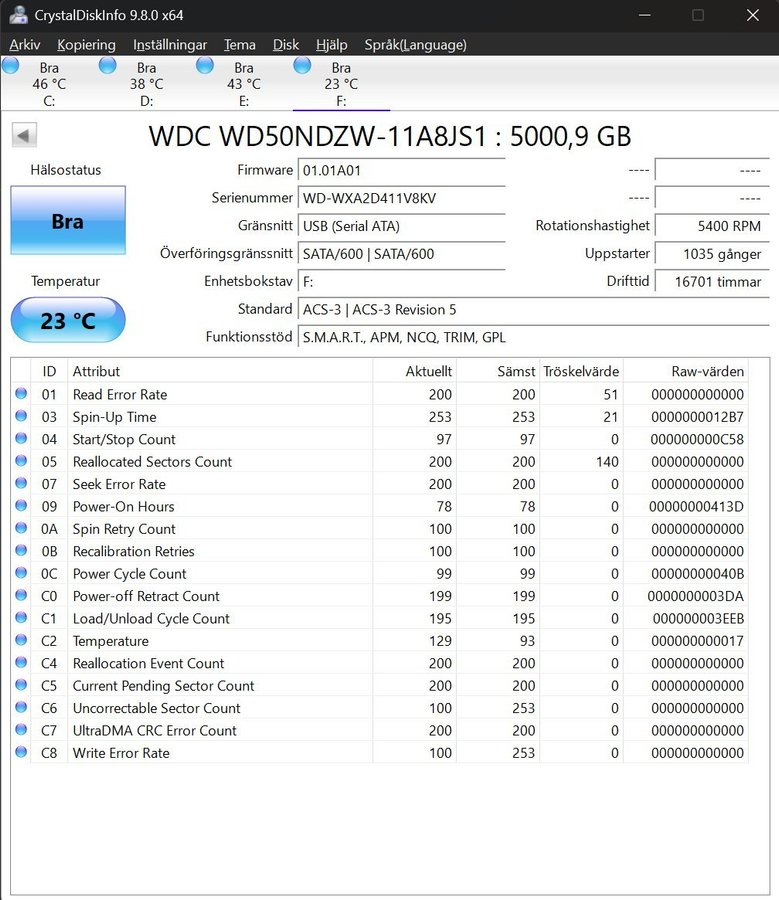Click status orb for Spin-Up Time
This screenshot has width=779, height=900.
(21, 416)
